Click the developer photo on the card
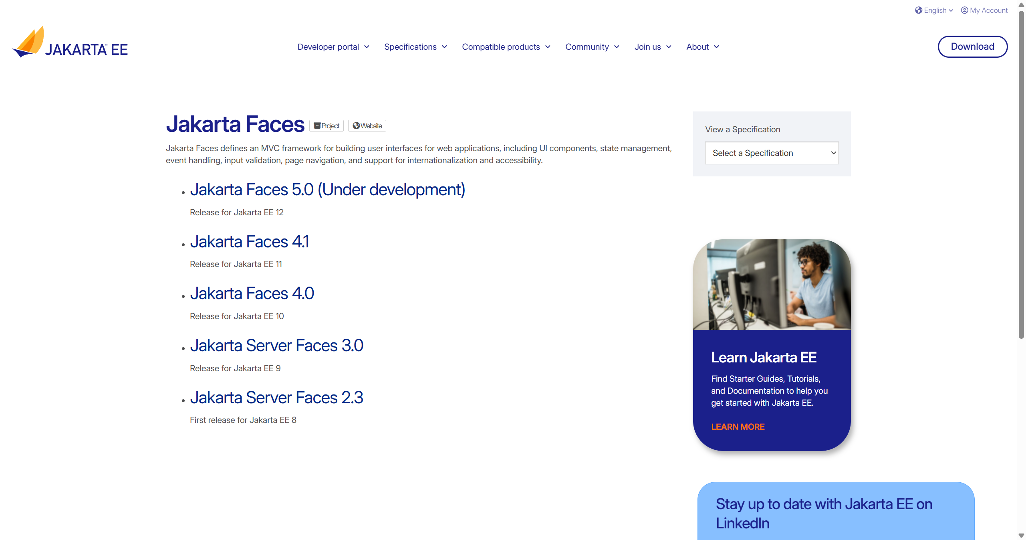This screenshot has height=540, width=1026. 771,284
